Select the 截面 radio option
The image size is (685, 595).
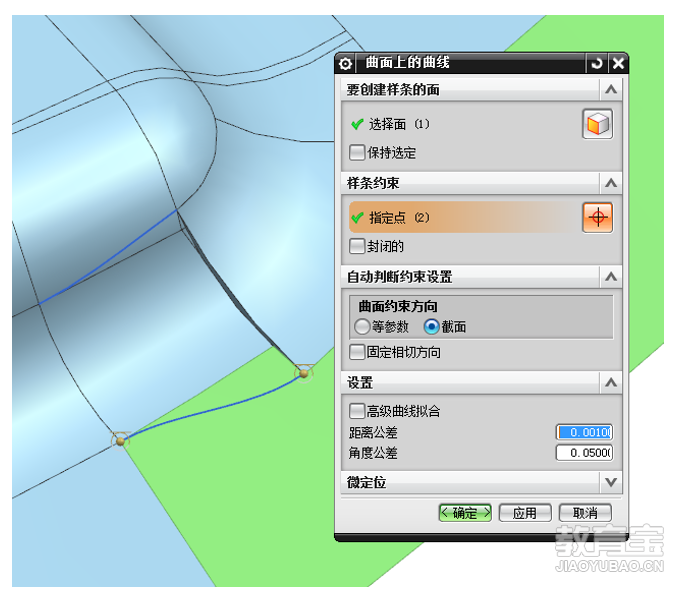tap(432, 326)
